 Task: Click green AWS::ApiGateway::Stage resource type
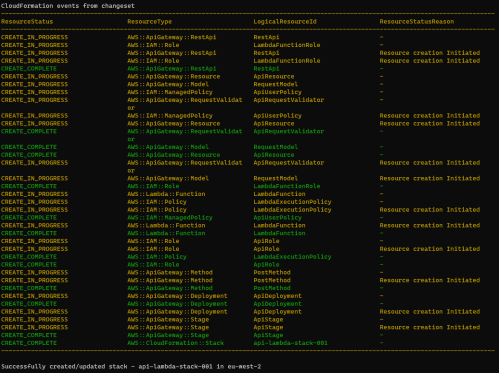(x=168, y=335)
